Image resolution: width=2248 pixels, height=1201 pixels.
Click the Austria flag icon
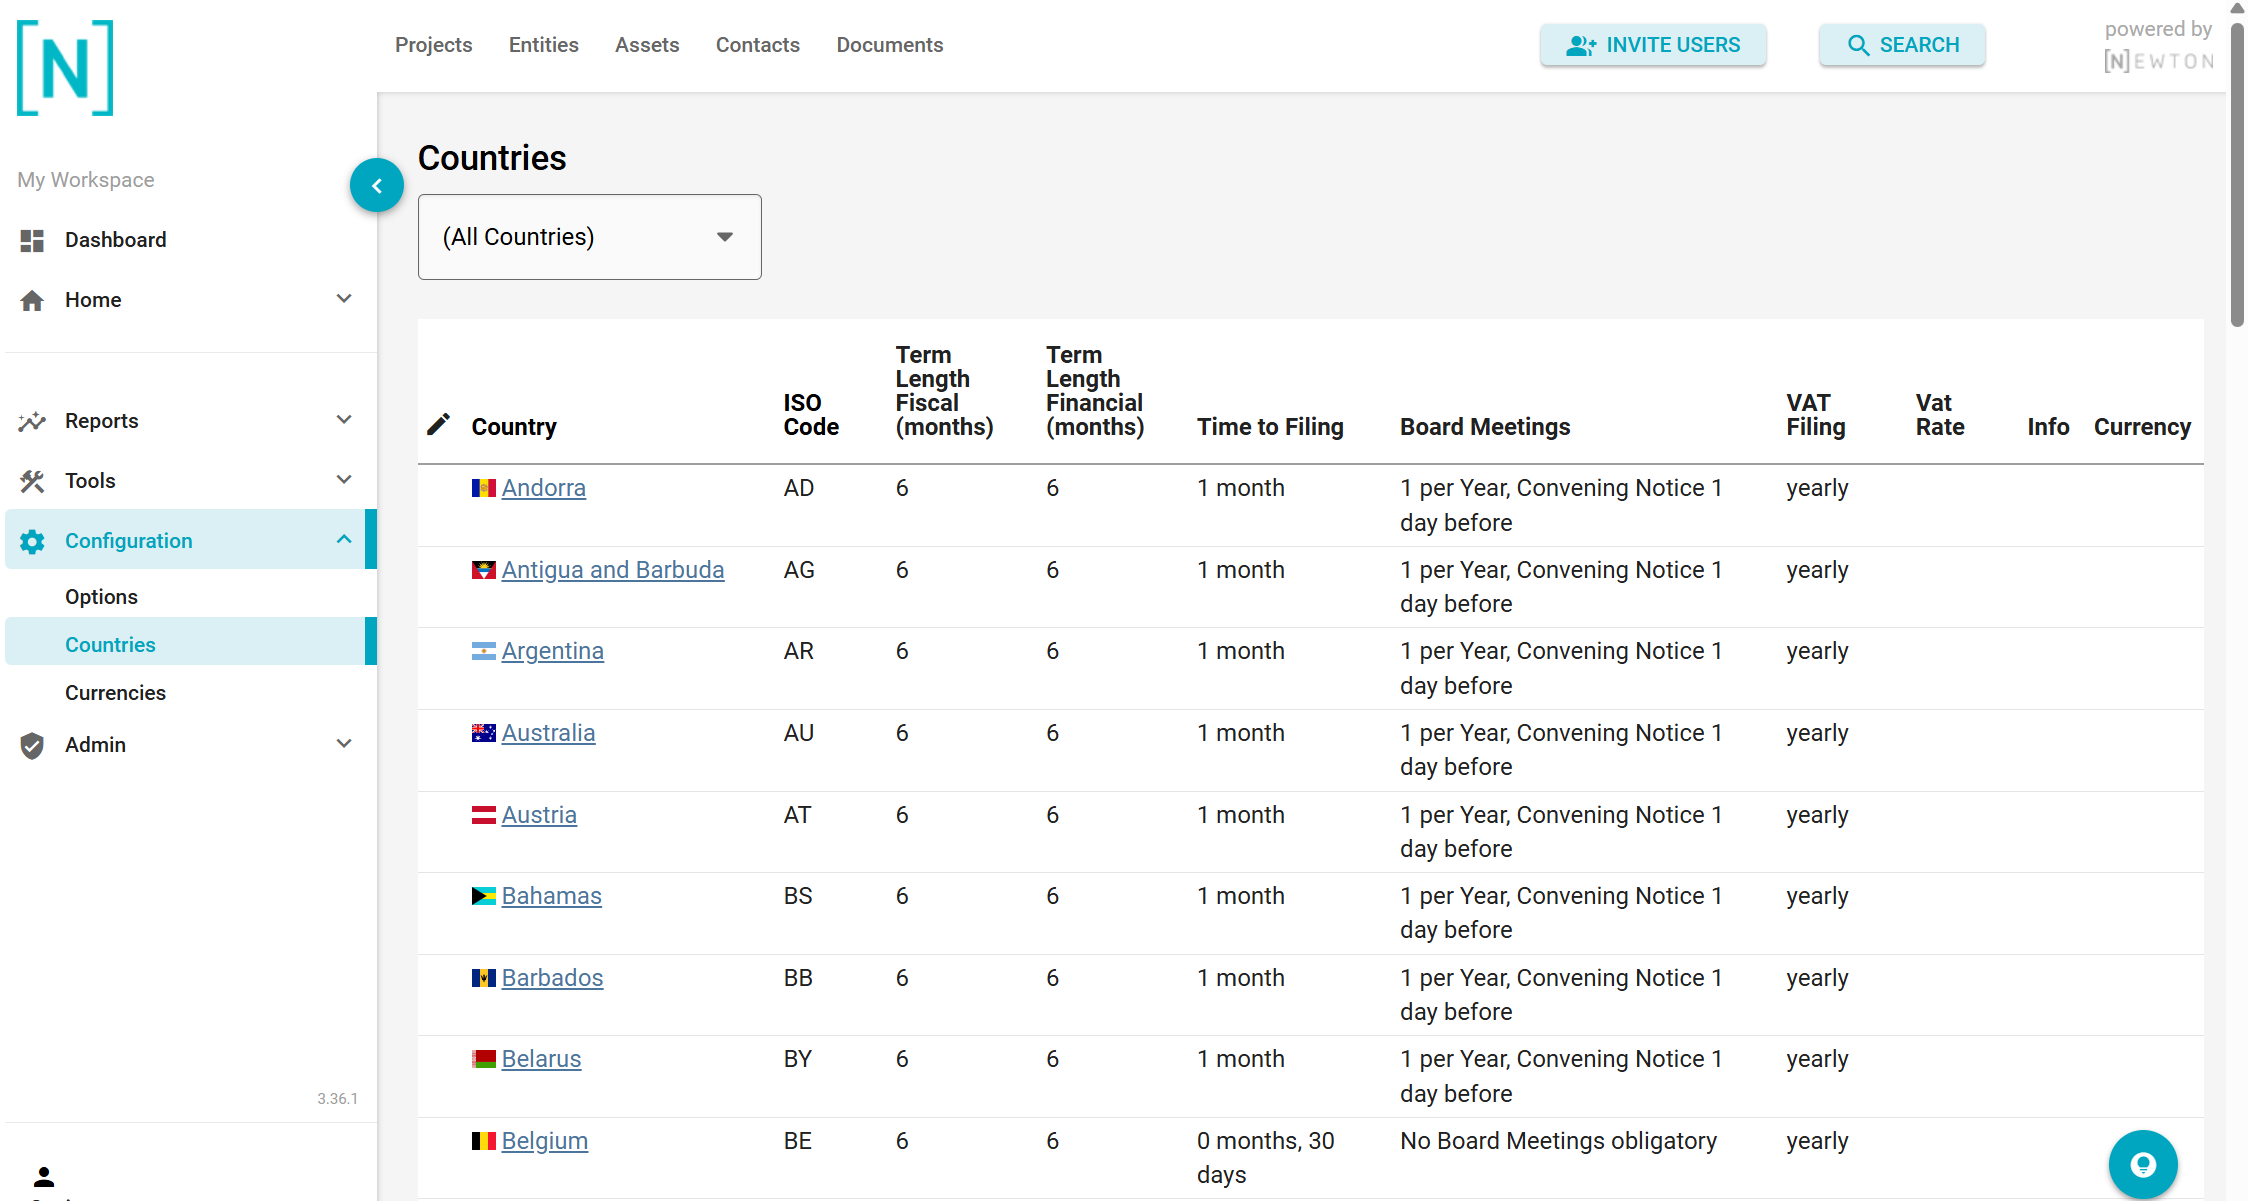pyautogui.click(x=484, y=815)
